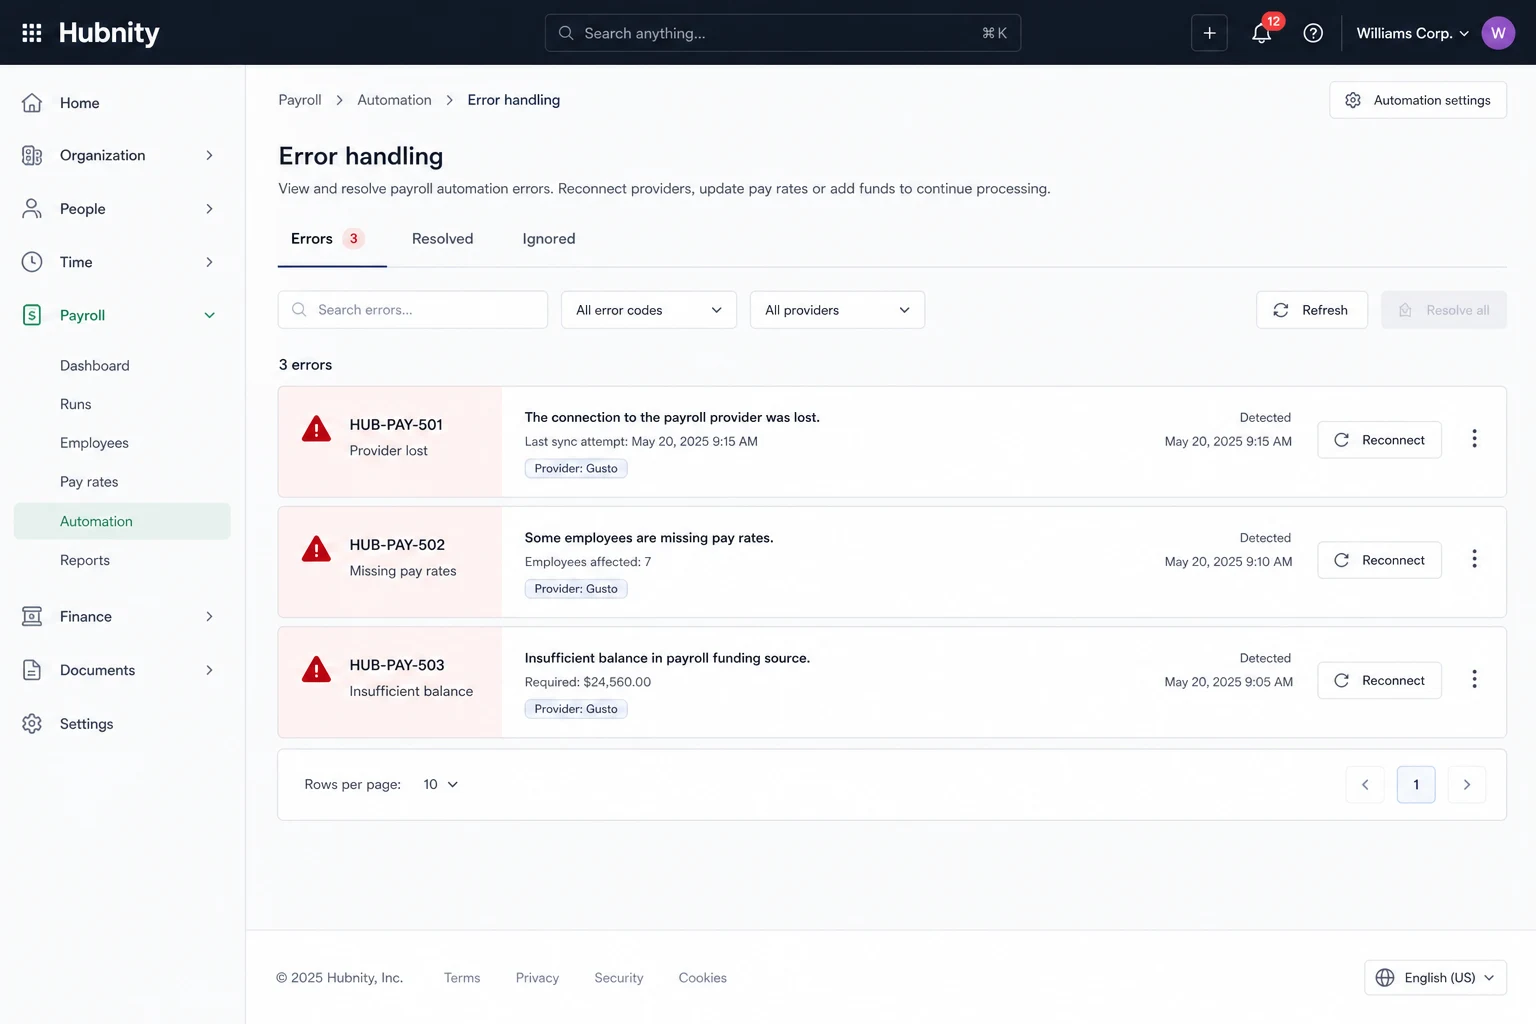1536x1024 pixels.
Task: Click the Time clock sidebar icon
Action: [x=32, y=262]
